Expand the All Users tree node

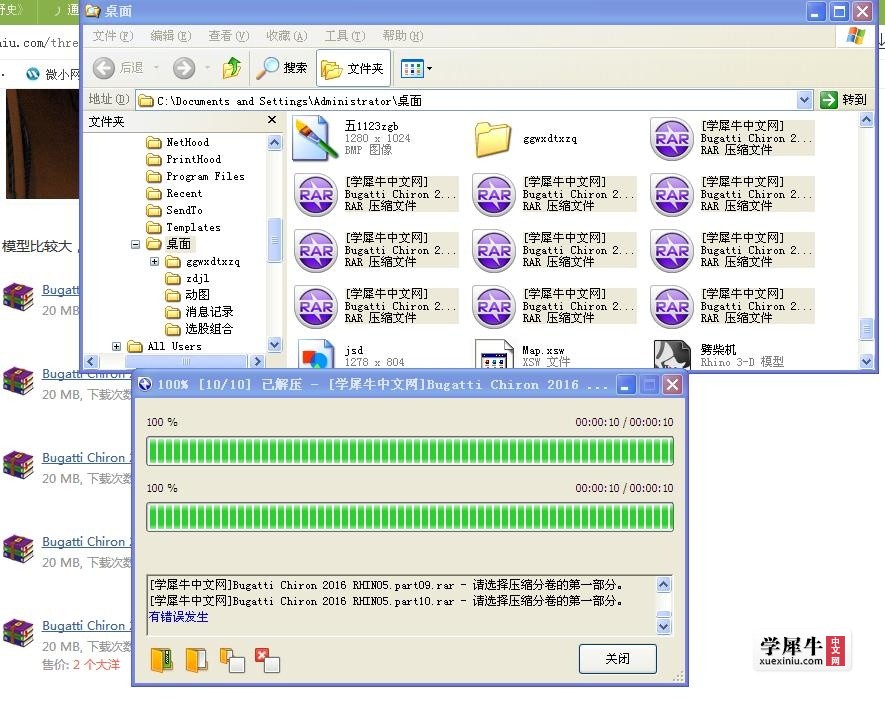click(116, 346)
